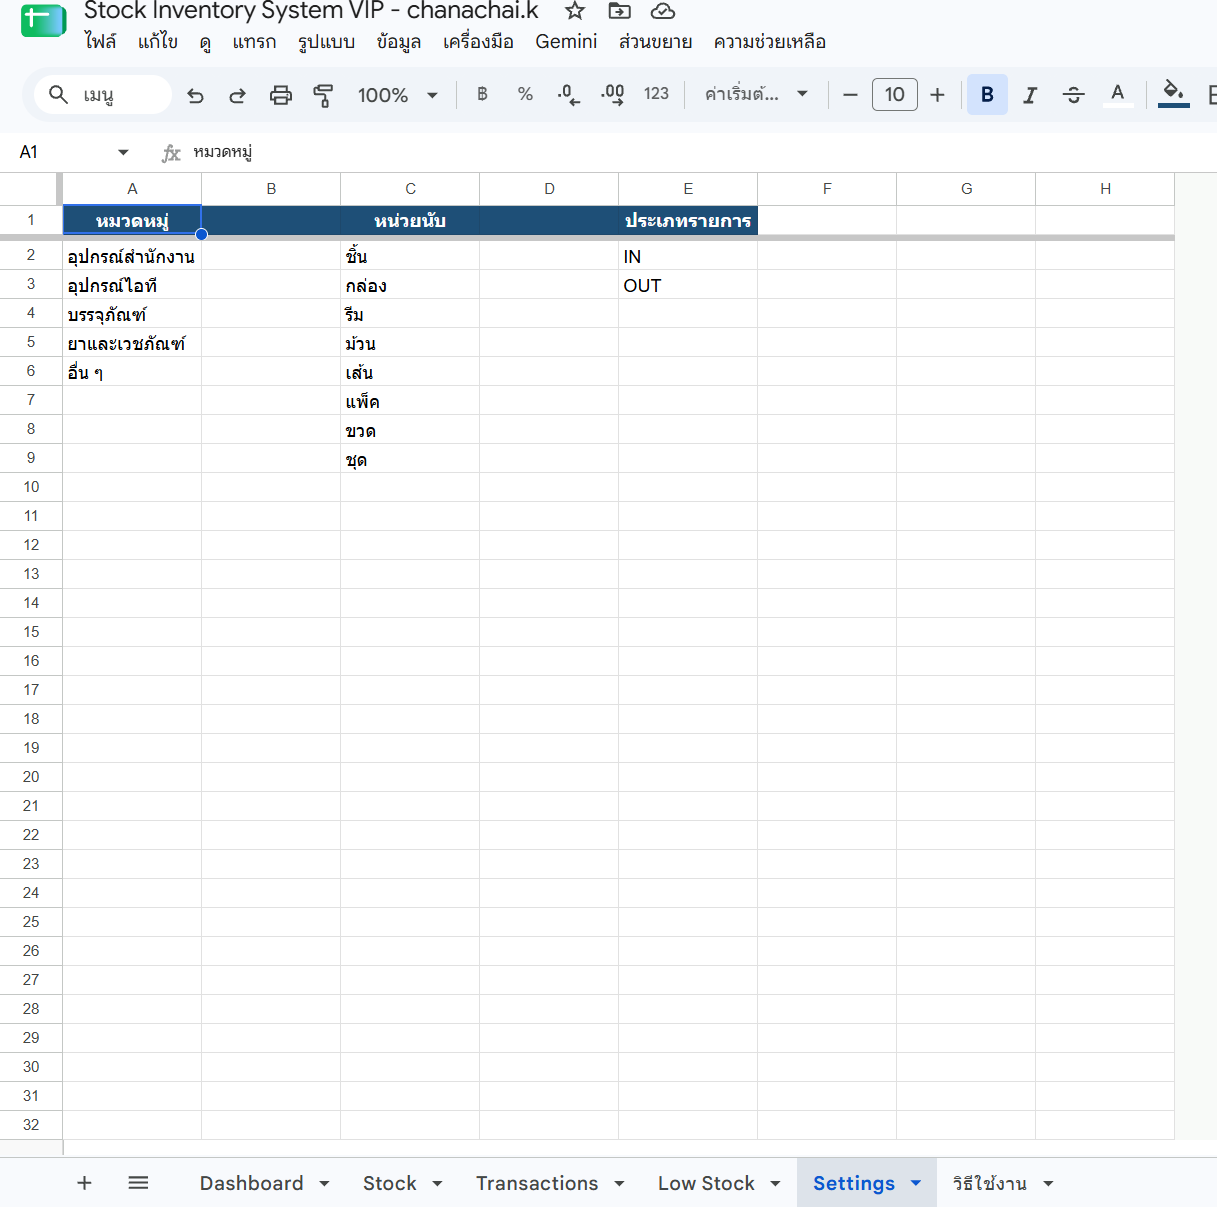Switch to the Dashboard tab
The width and height of the screenshot is (1217, 1207).
click(251, 1183)
